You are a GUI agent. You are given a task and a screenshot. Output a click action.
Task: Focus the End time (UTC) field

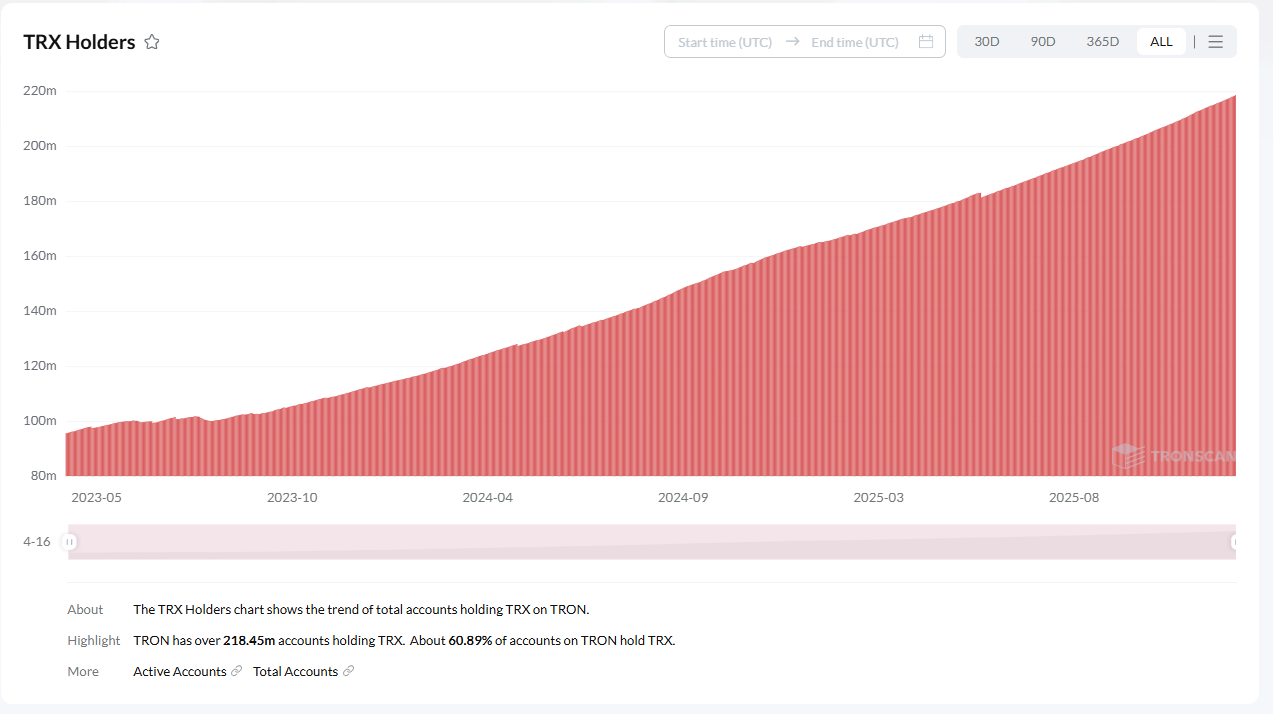[x=855, y=42]
